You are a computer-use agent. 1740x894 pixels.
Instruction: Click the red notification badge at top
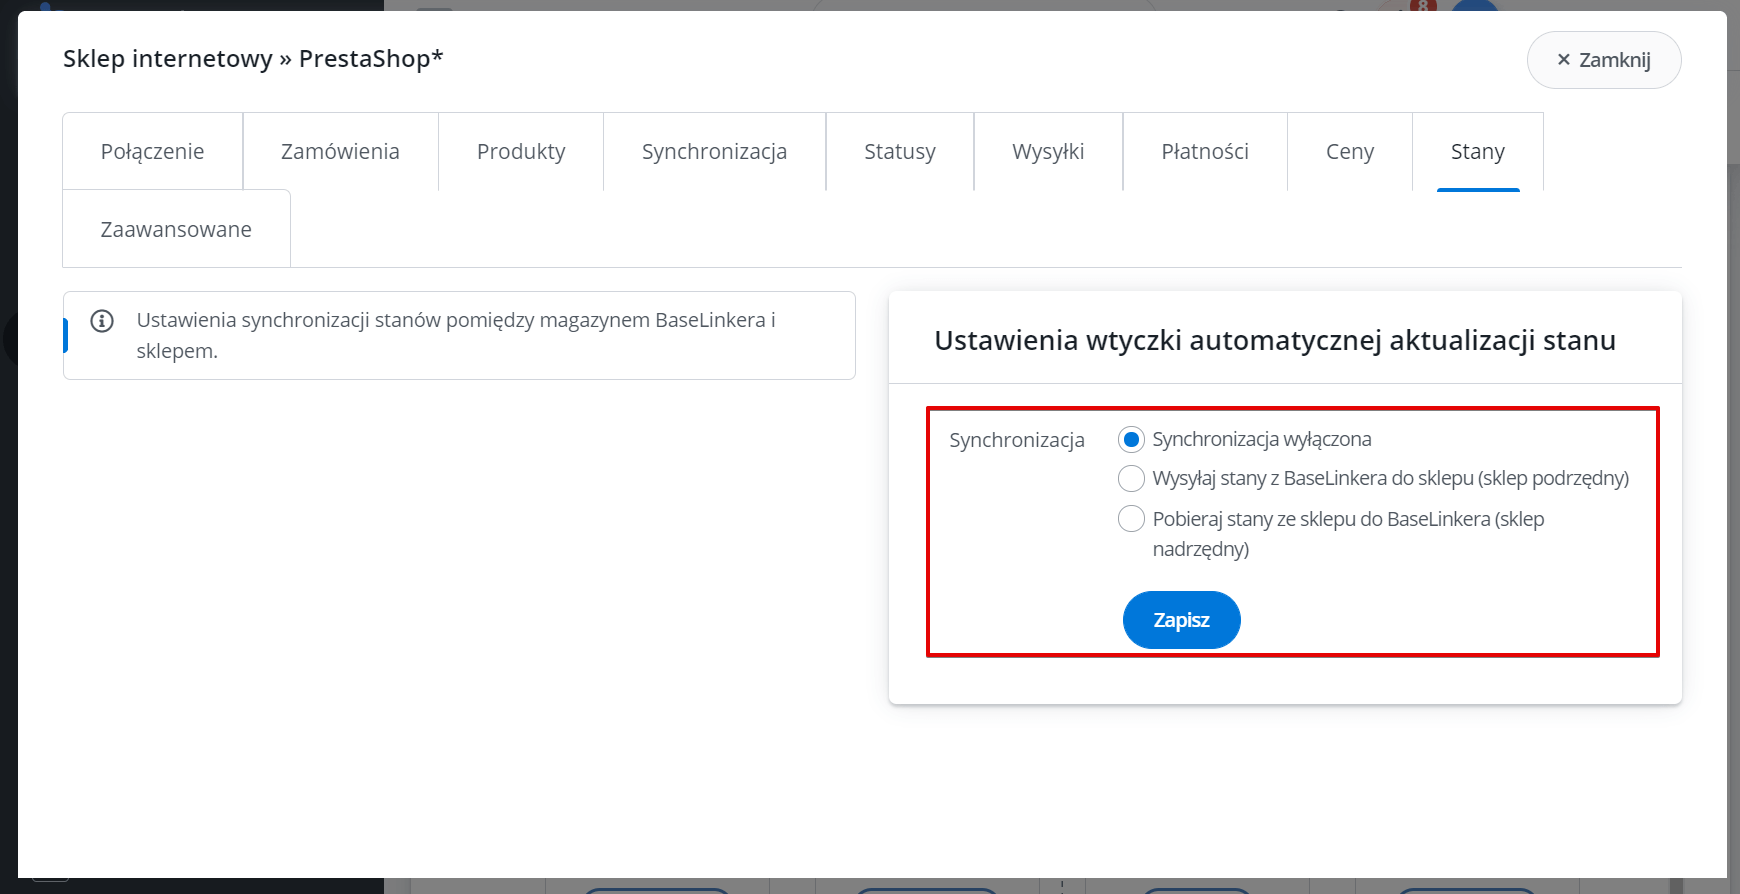1423,6
